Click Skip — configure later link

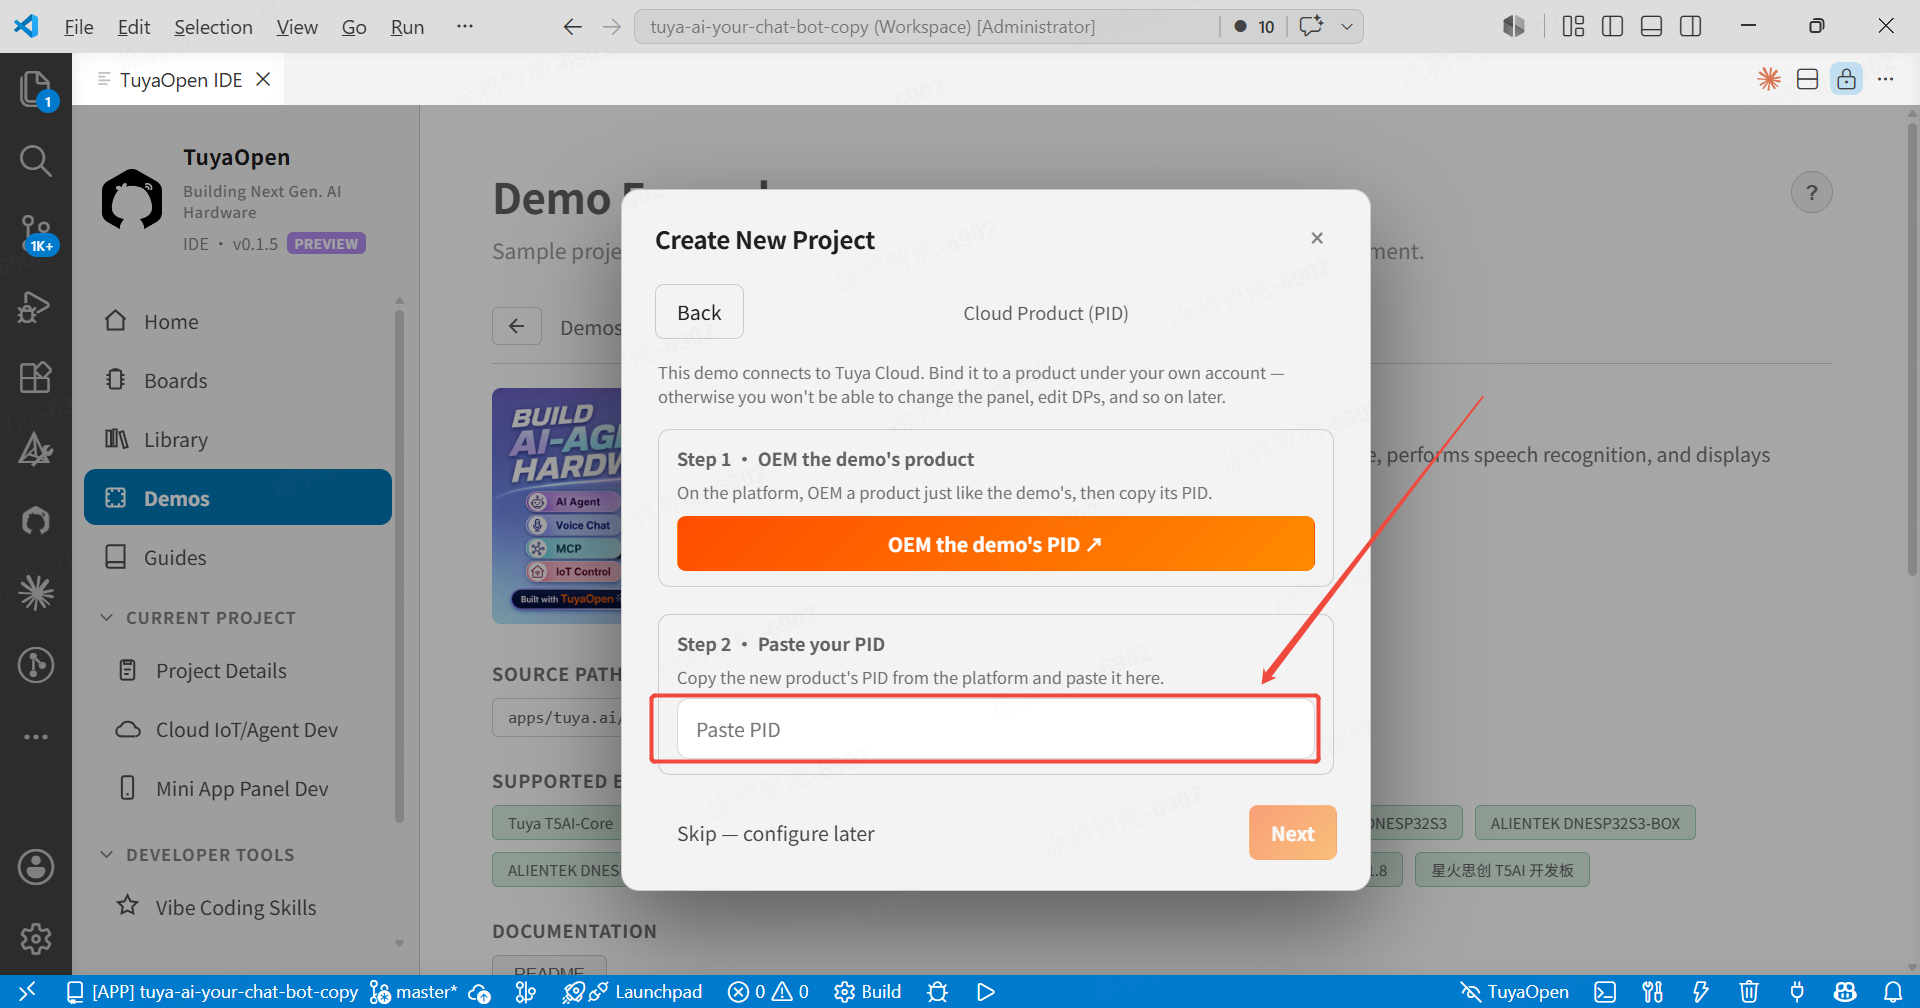point(775,834)
